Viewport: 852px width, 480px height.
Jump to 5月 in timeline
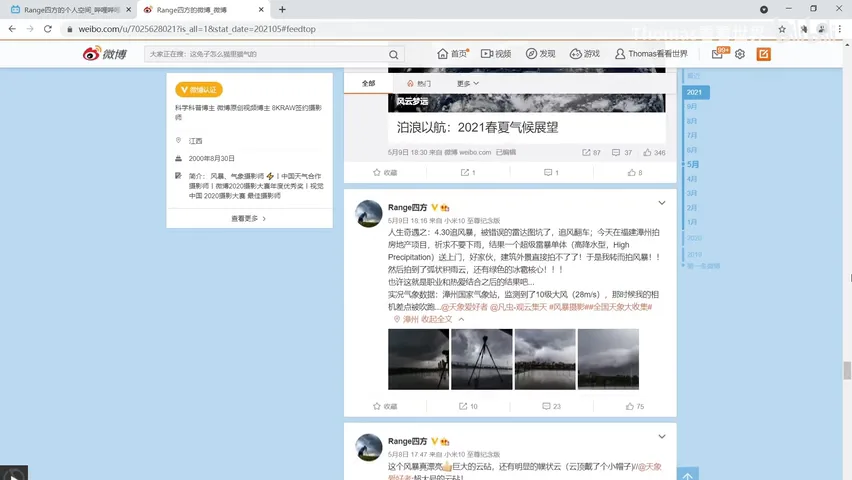(693, 164)
